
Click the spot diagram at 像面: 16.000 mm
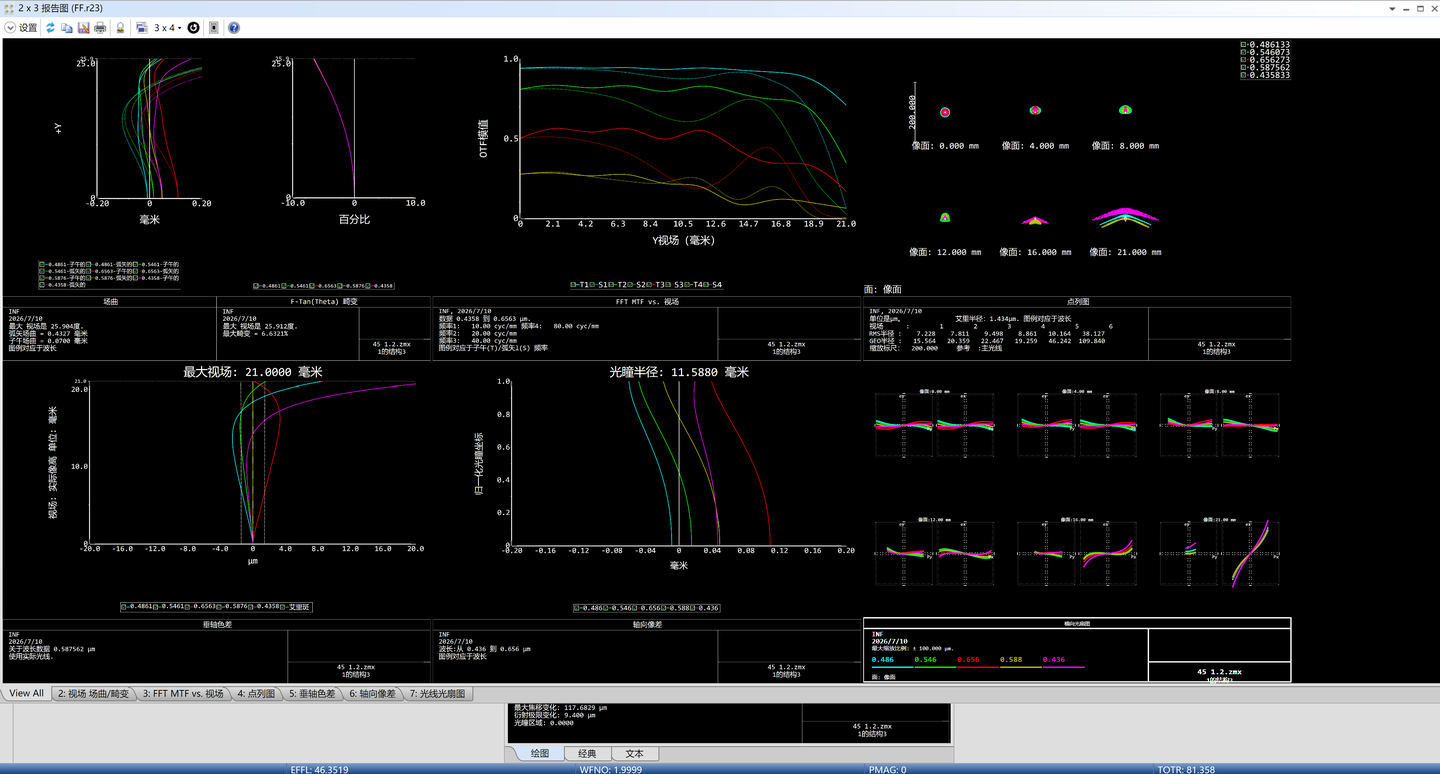[x=1034, y=219]
